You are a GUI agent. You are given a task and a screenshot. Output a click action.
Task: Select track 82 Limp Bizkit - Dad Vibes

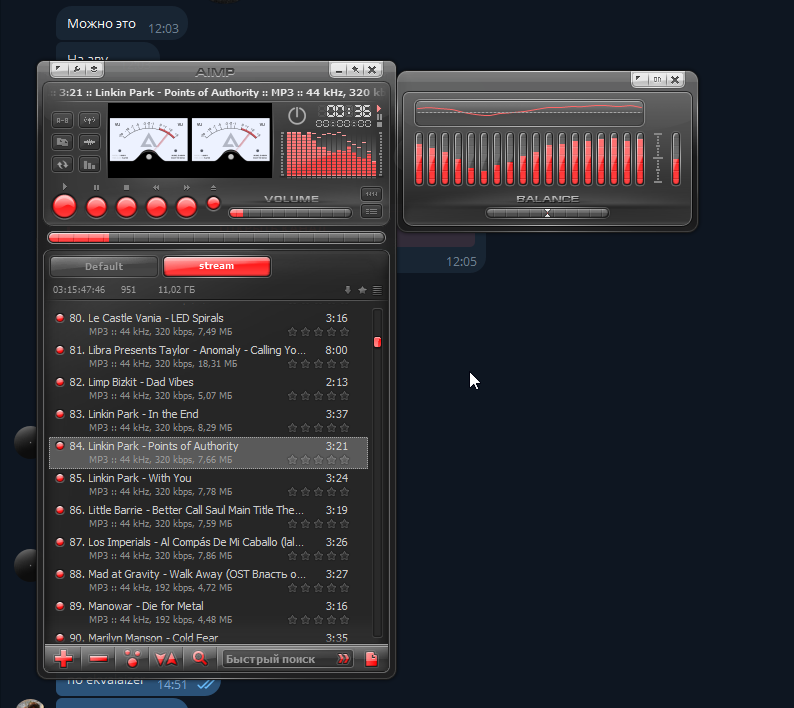pyautogui.click(x=208, y=388)
